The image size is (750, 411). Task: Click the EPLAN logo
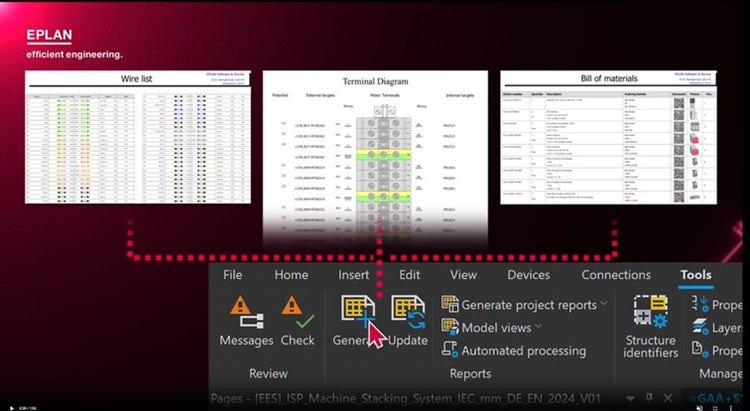[x=49, y=35]
